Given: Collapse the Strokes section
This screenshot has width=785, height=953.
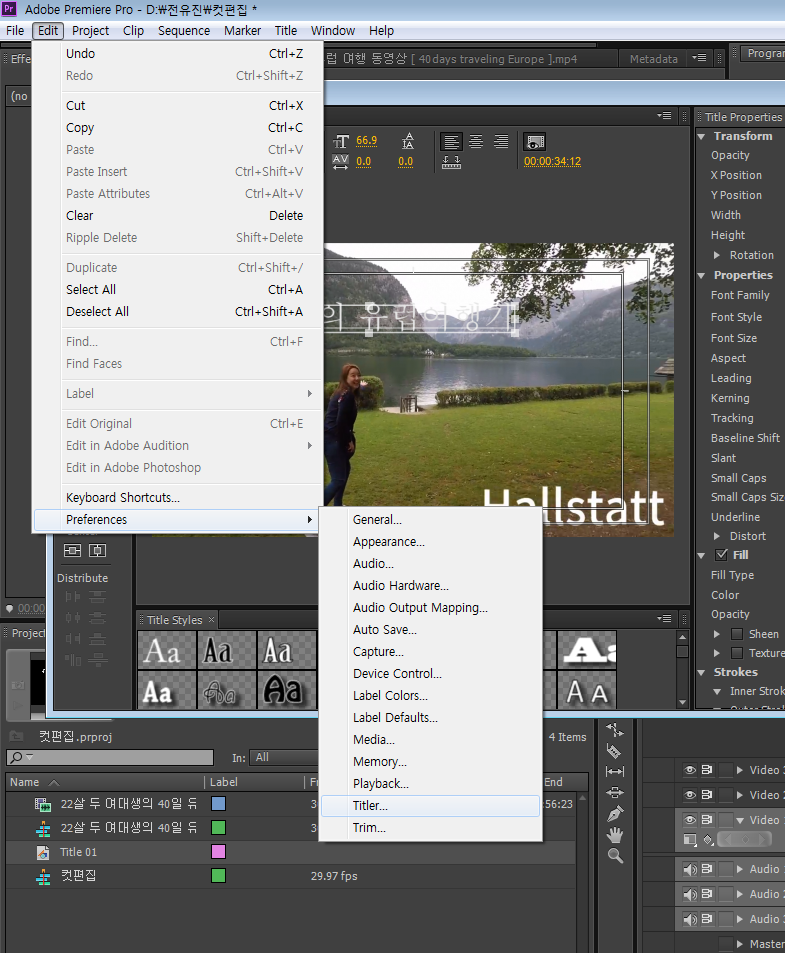Looking at the screenshot, I should coord(701,672).
